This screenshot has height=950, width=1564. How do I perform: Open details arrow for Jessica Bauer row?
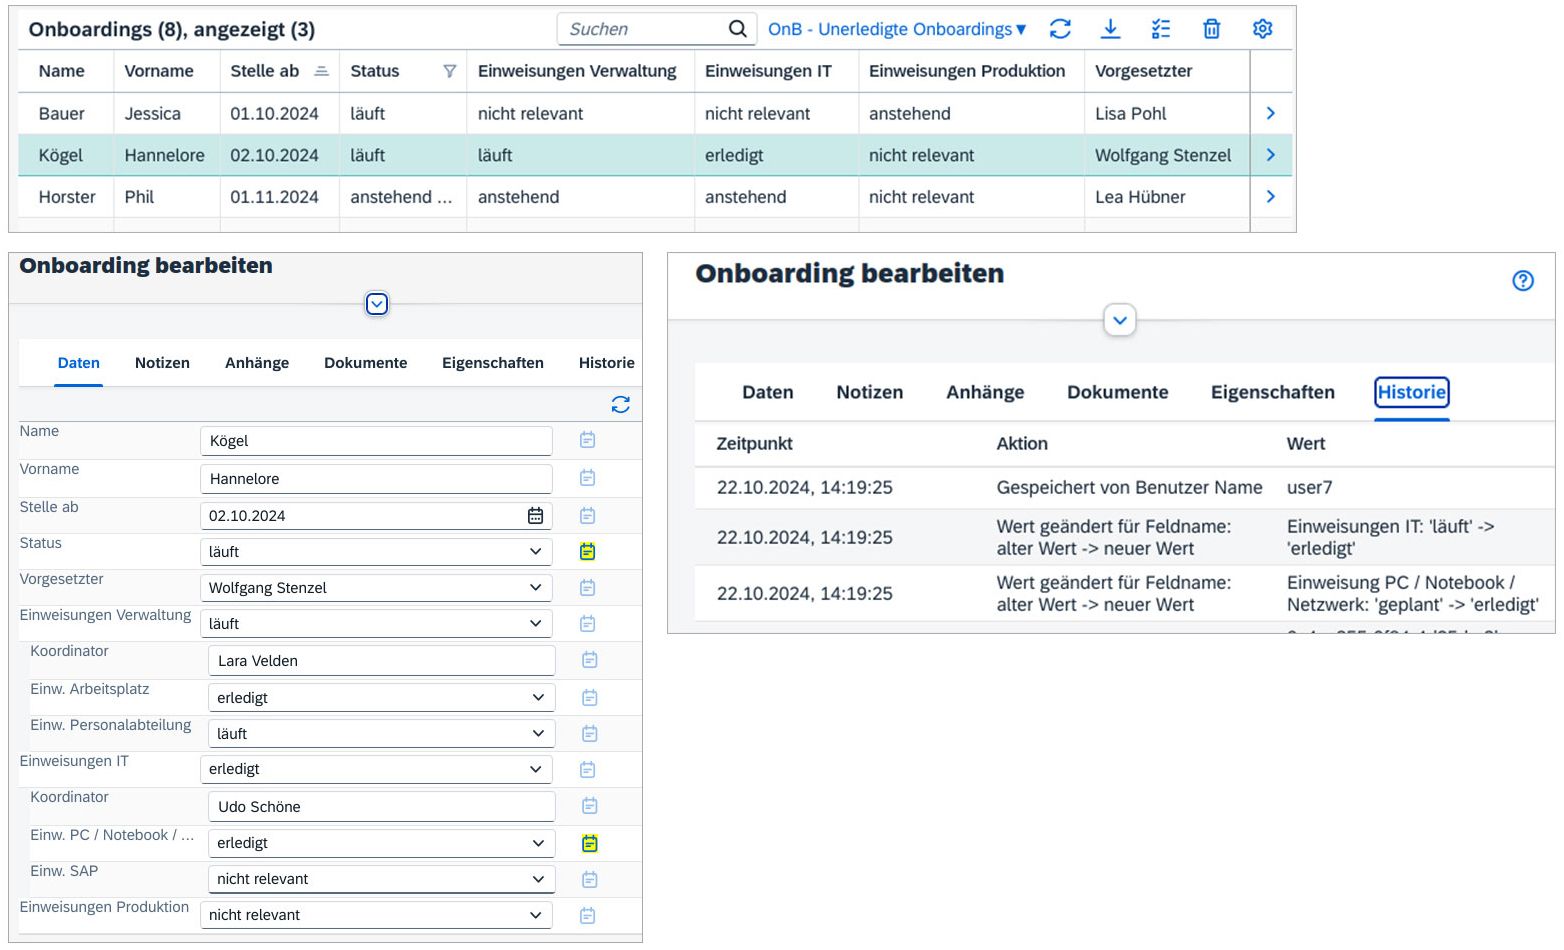(x=1270, y=113)
